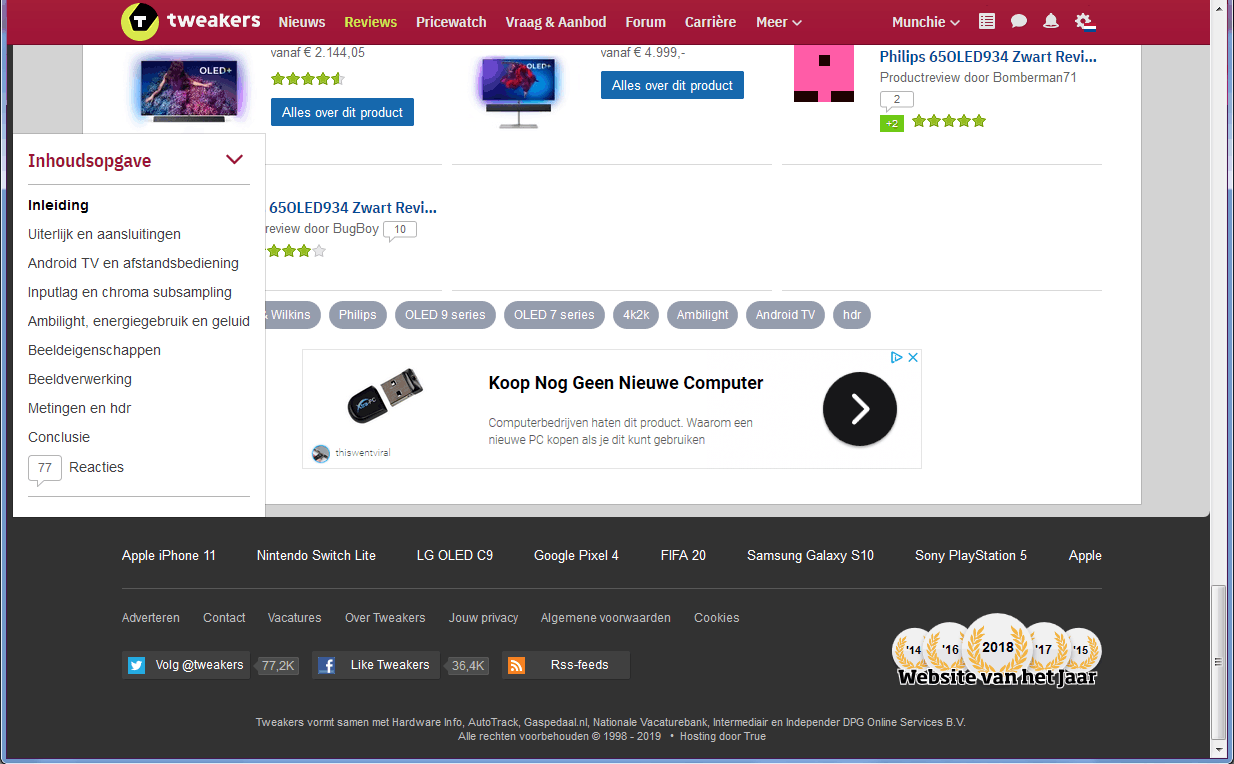Click the OLED 7 series tag
Image resolution: width=1234 pixels, height=764 pixels.
pos(554,315)
